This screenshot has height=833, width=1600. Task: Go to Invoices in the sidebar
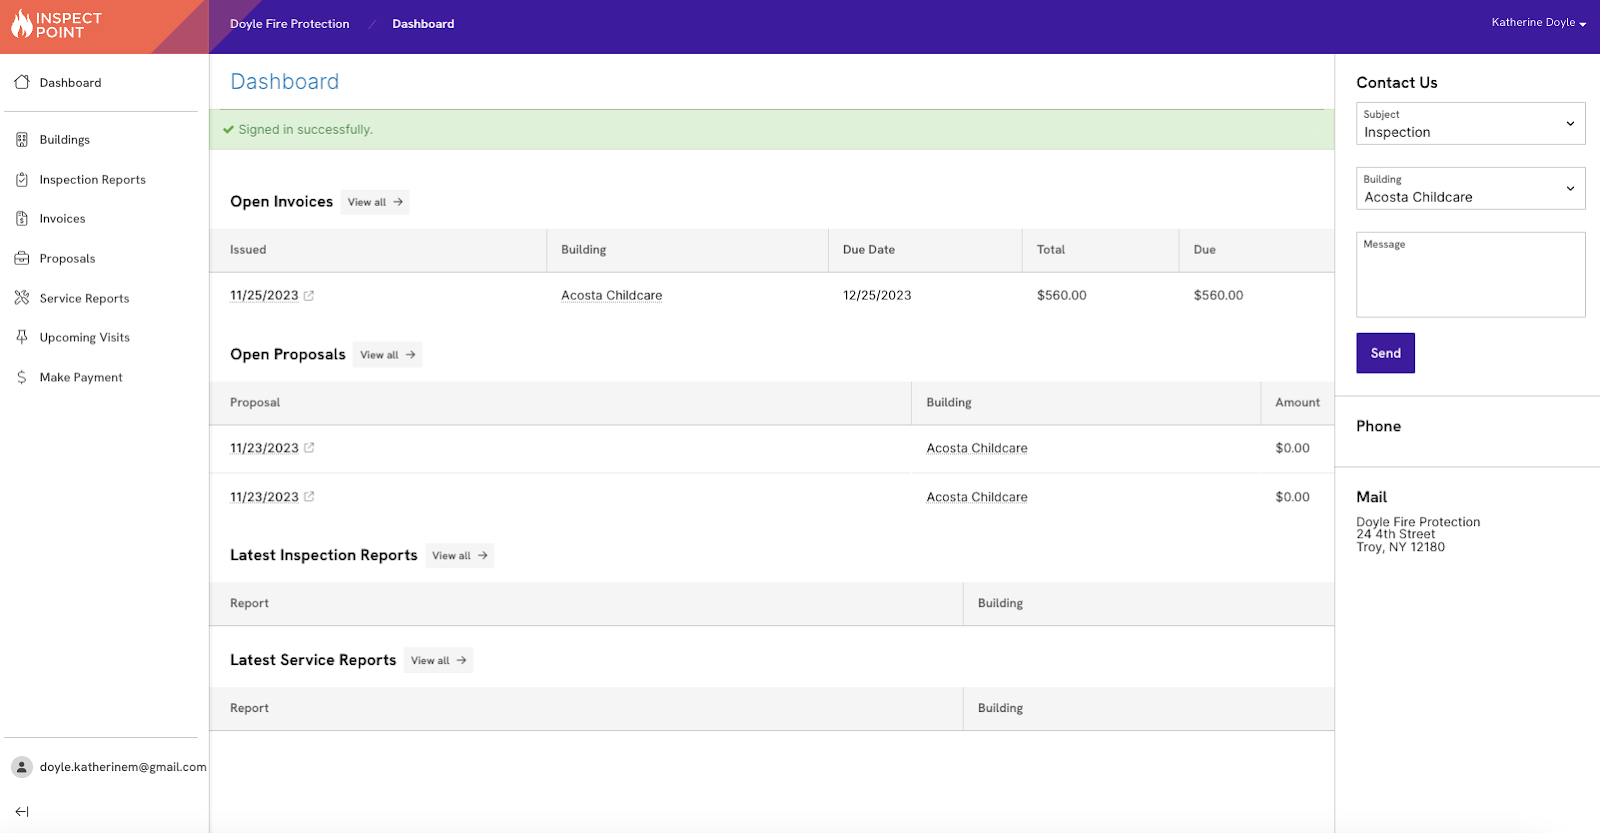[x=62, y=219]
